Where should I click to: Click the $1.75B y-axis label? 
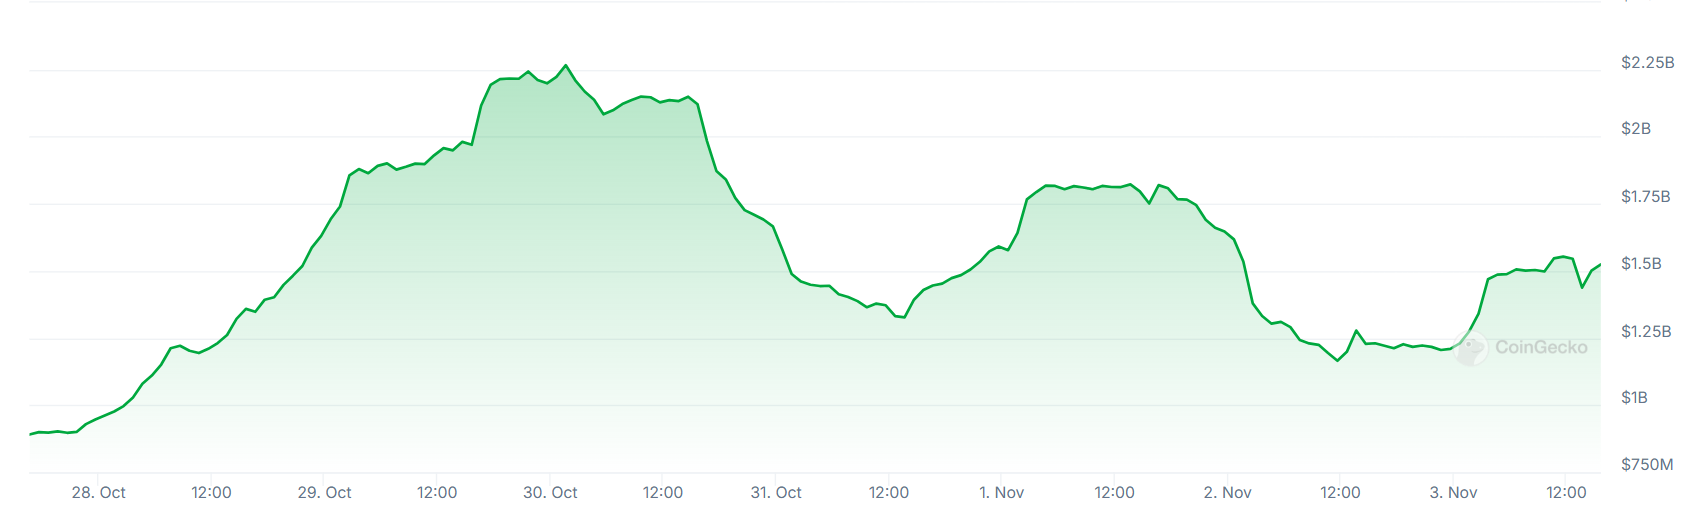click(x=1645, y=197)
